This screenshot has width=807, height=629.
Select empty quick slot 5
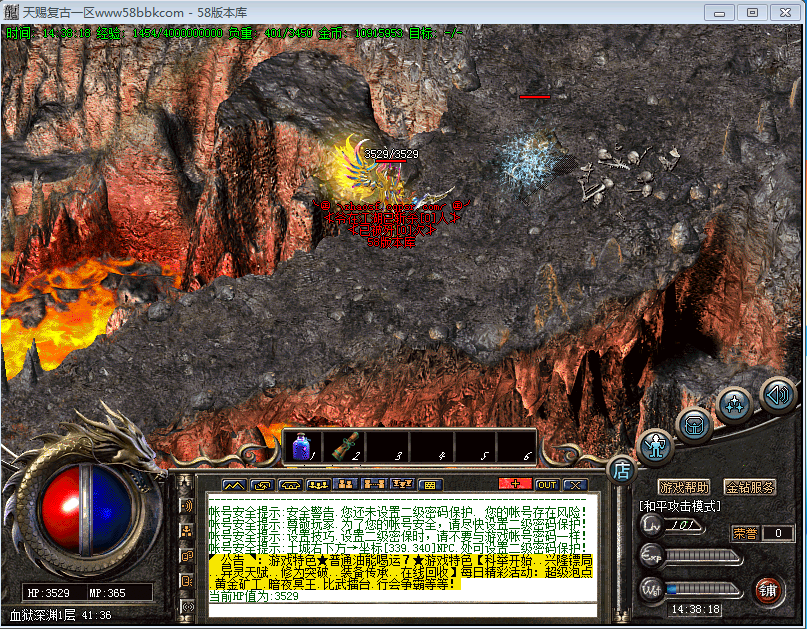(473, 446)
